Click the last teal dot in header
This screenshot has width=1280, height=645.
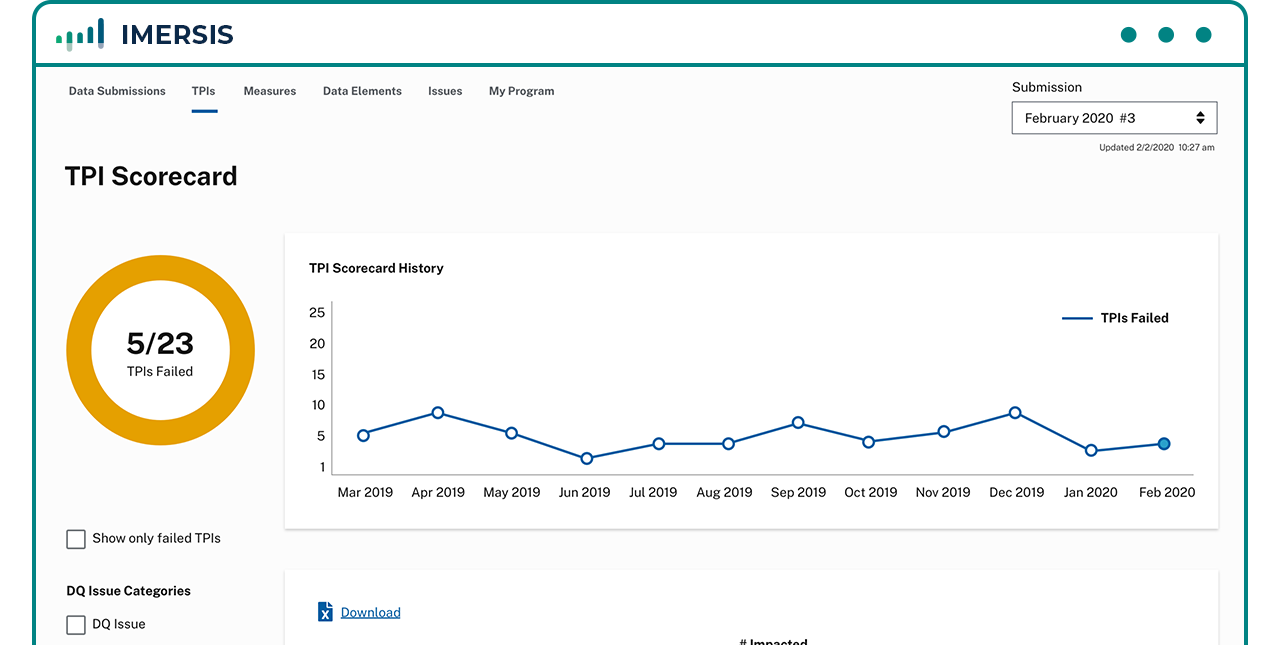click(x=1204, y=35)
